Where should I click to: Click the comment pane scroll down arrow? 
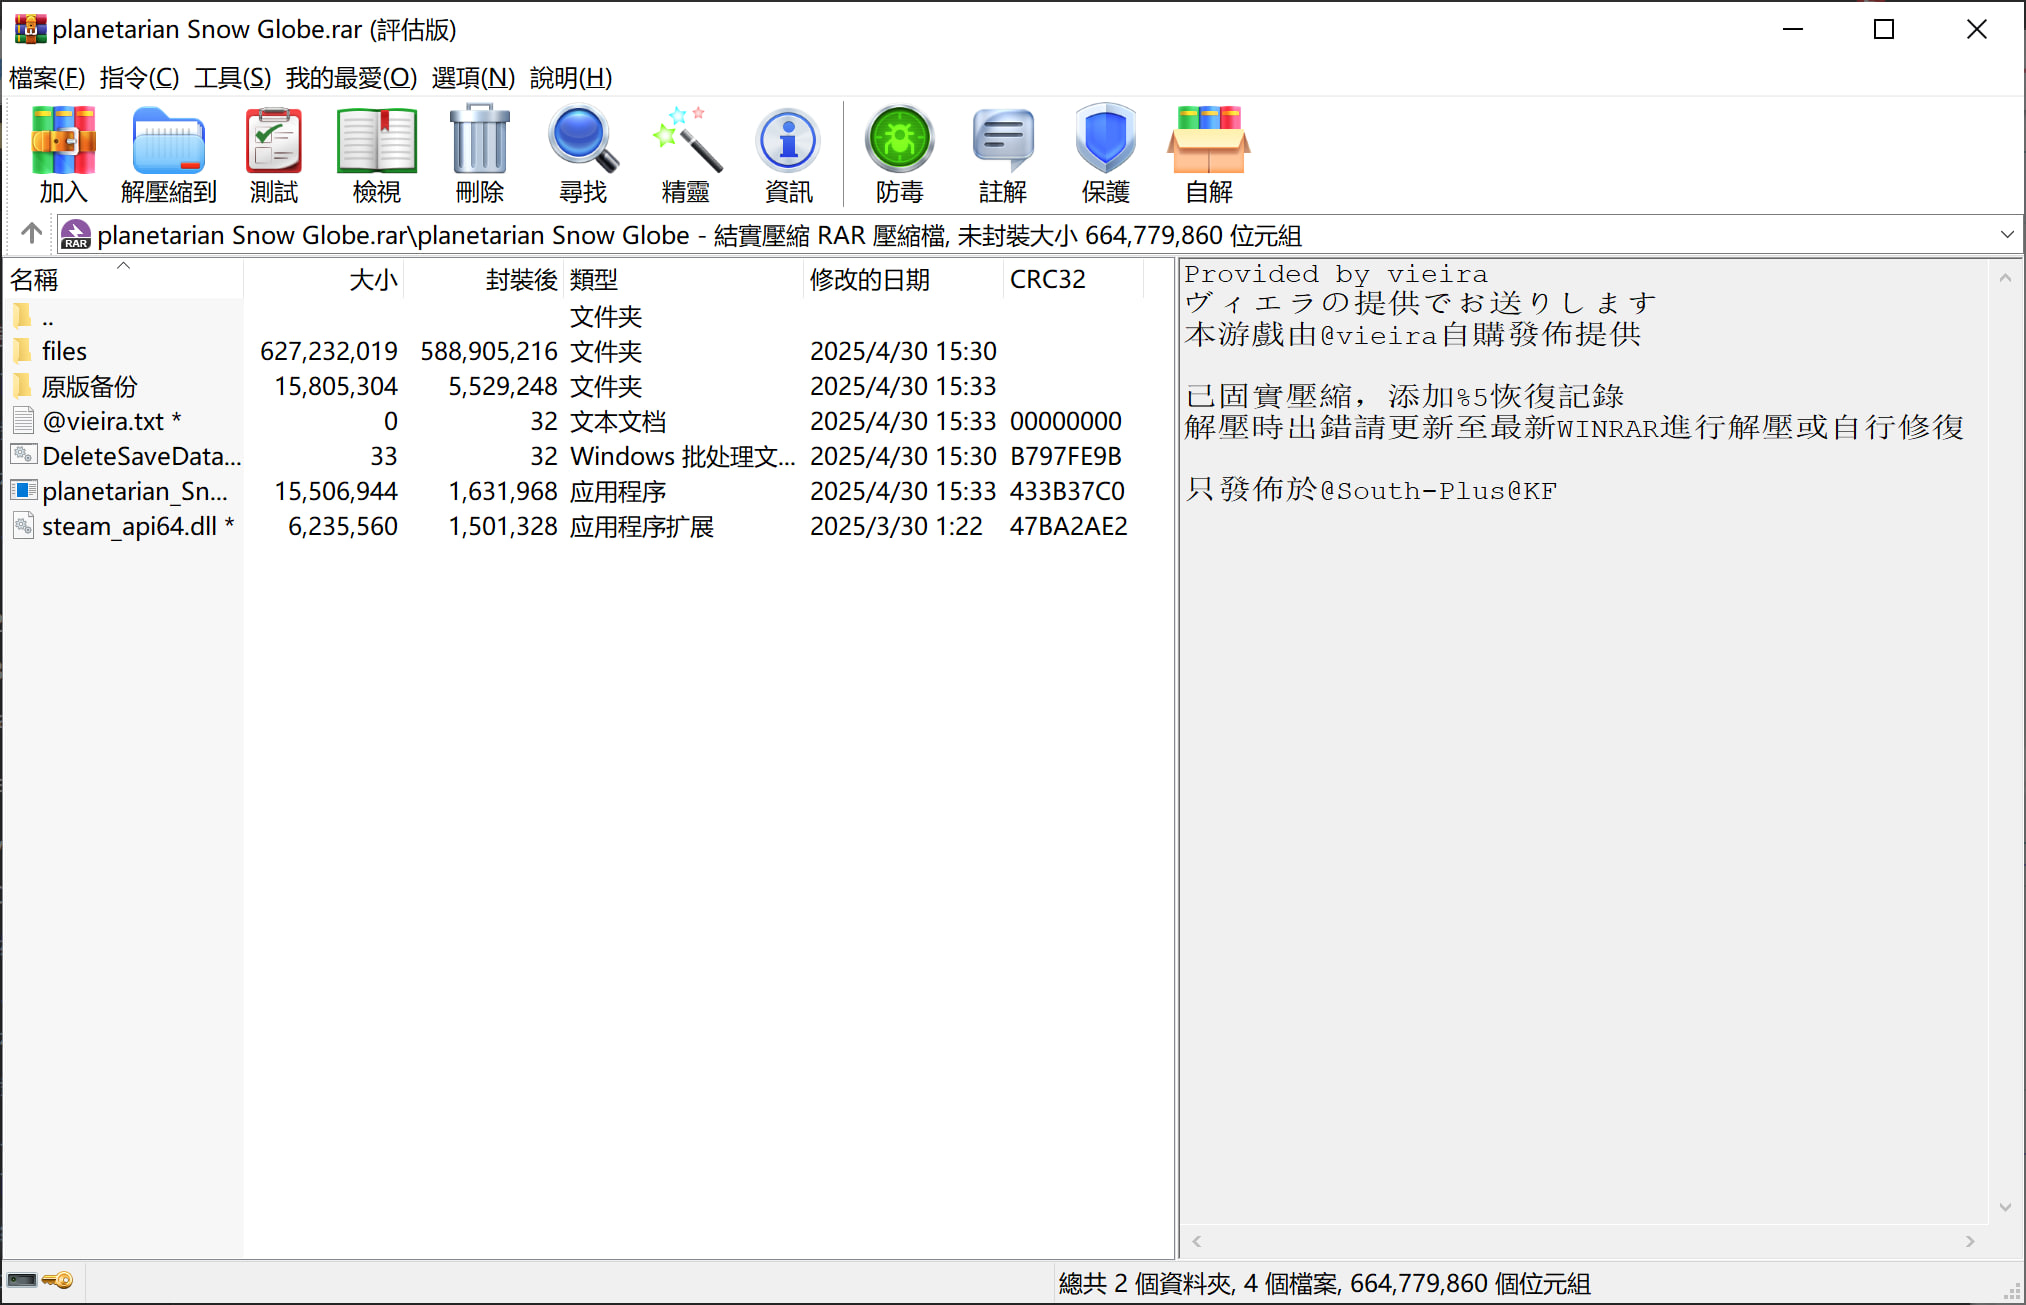2004,1208
